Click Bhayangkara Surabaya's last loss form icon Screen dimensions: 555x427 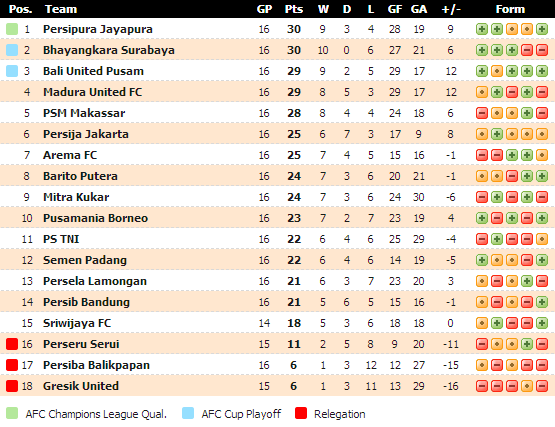pyautogui.click(x=542, y=50)
